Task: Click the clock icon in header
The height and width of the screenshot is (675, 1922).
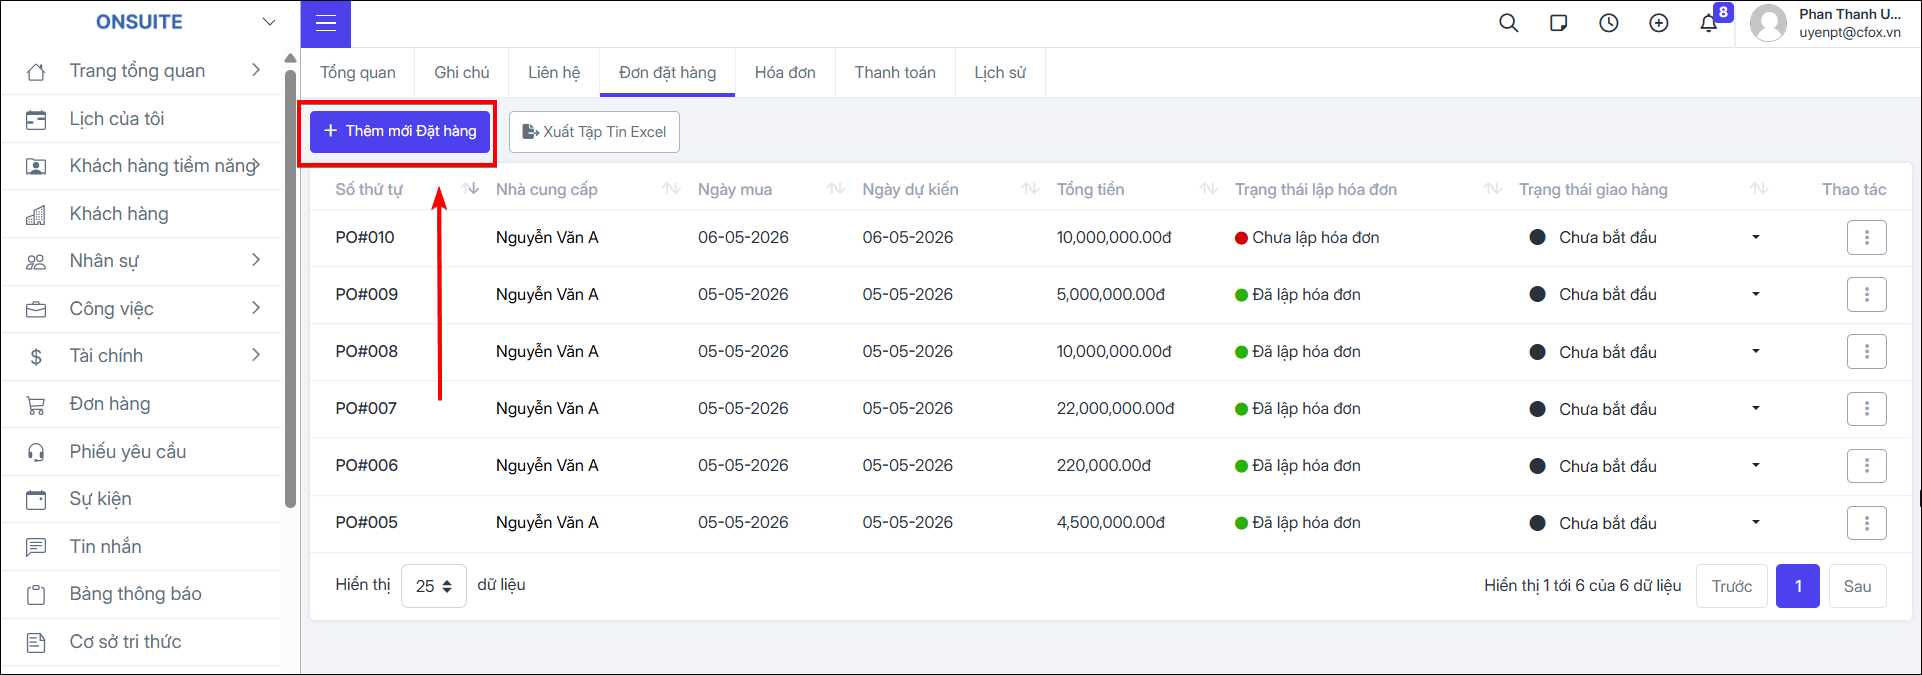Action: coord(1608,23)
